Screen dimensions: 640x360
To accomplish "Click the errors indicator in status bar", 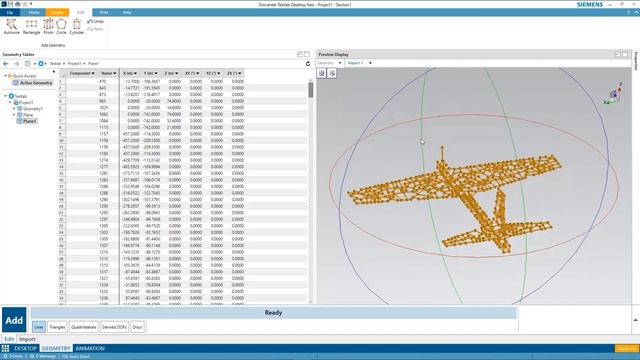I will (13, 356).
